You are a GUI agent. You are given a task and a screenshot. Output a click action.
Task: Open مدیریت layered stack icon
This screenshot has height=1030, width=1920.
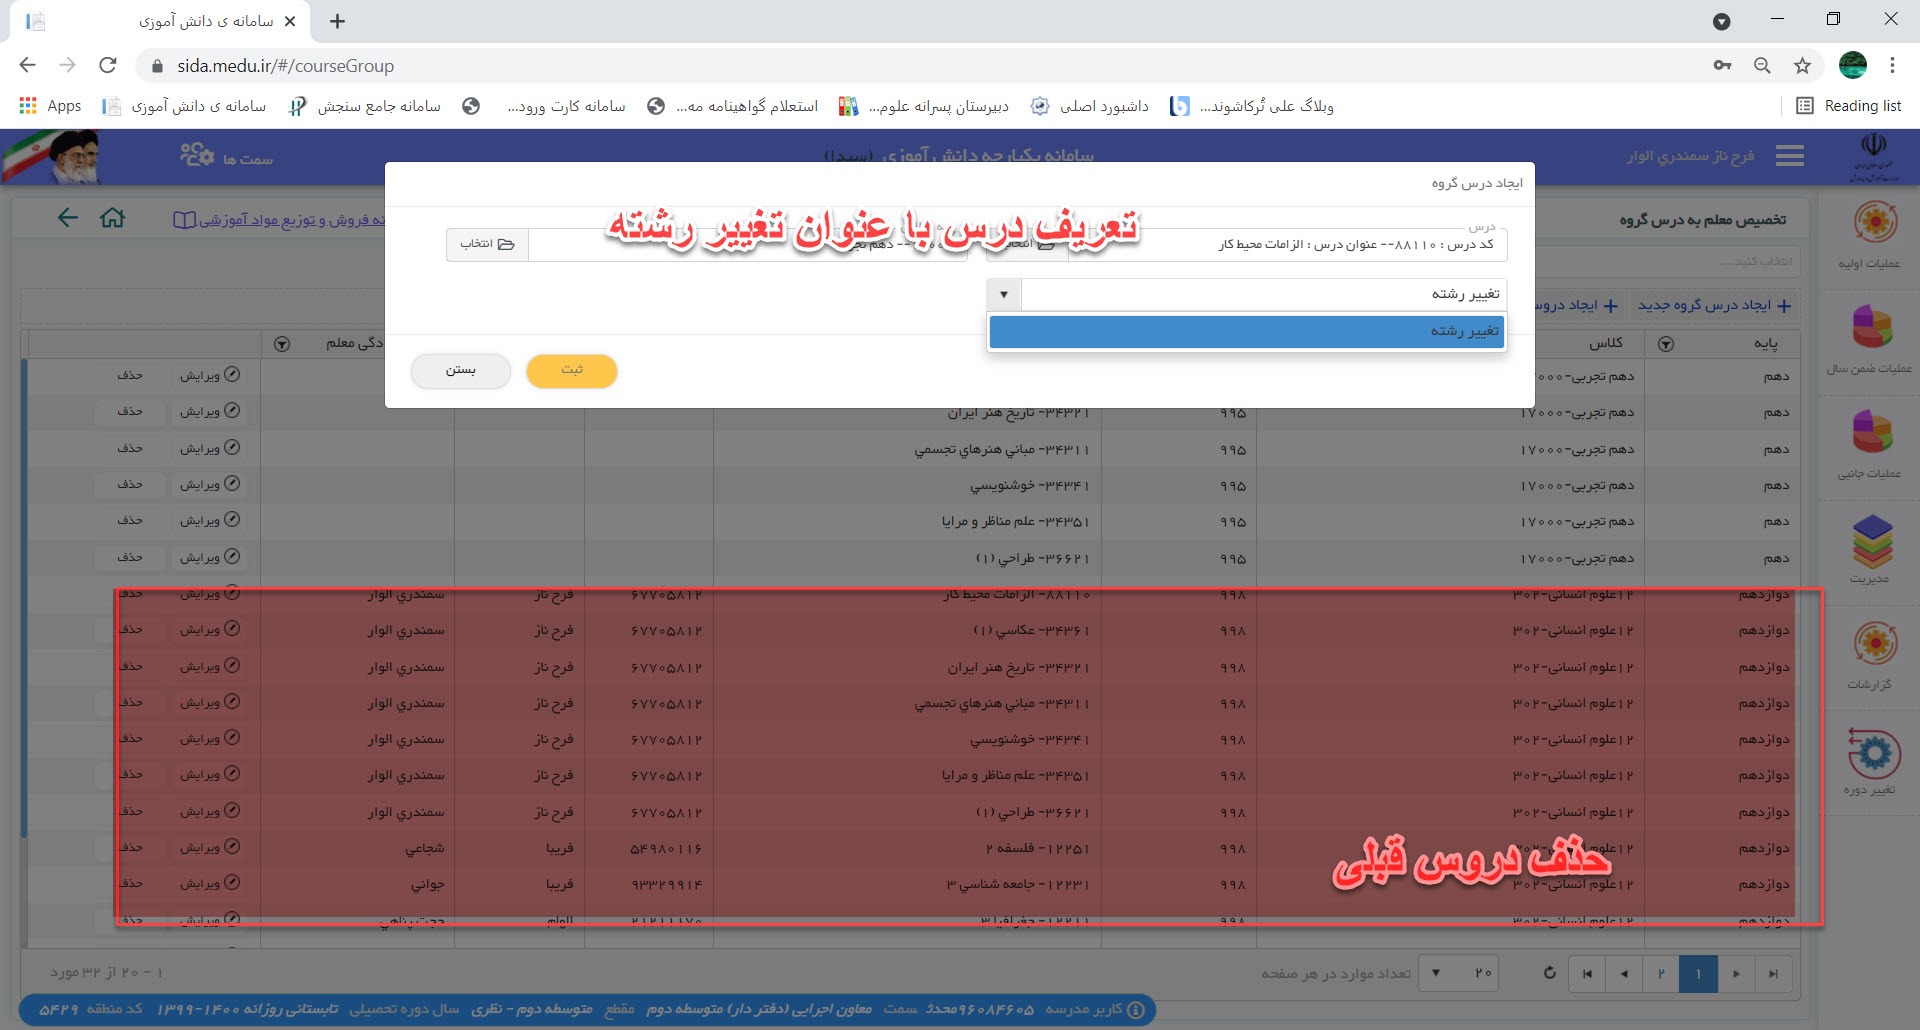click(1872, 541)
